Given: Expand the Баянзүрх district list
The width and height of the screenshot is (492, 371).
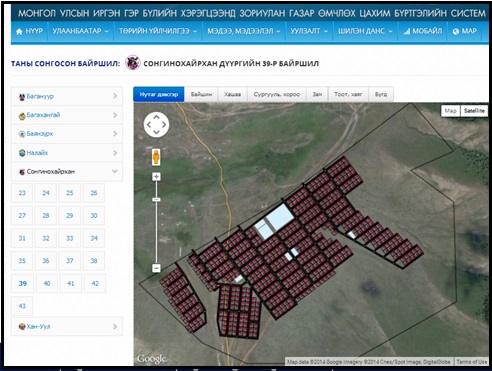Looking at the screenshot, I should click(x=67, y=134).
